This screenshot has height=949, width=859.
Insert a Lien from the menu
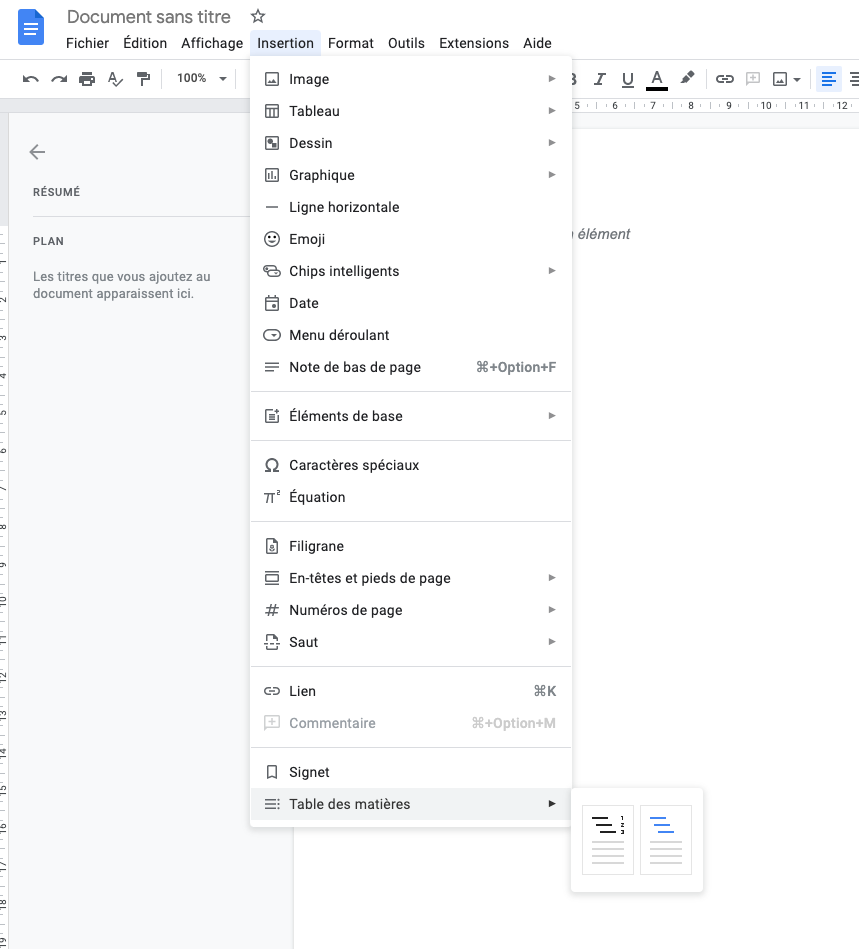[410, 691]
